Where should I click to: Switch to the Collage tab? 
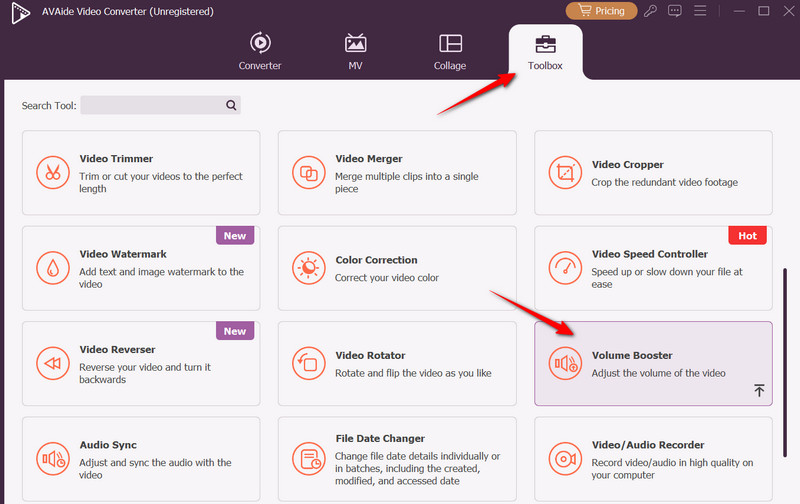[450, 53]
